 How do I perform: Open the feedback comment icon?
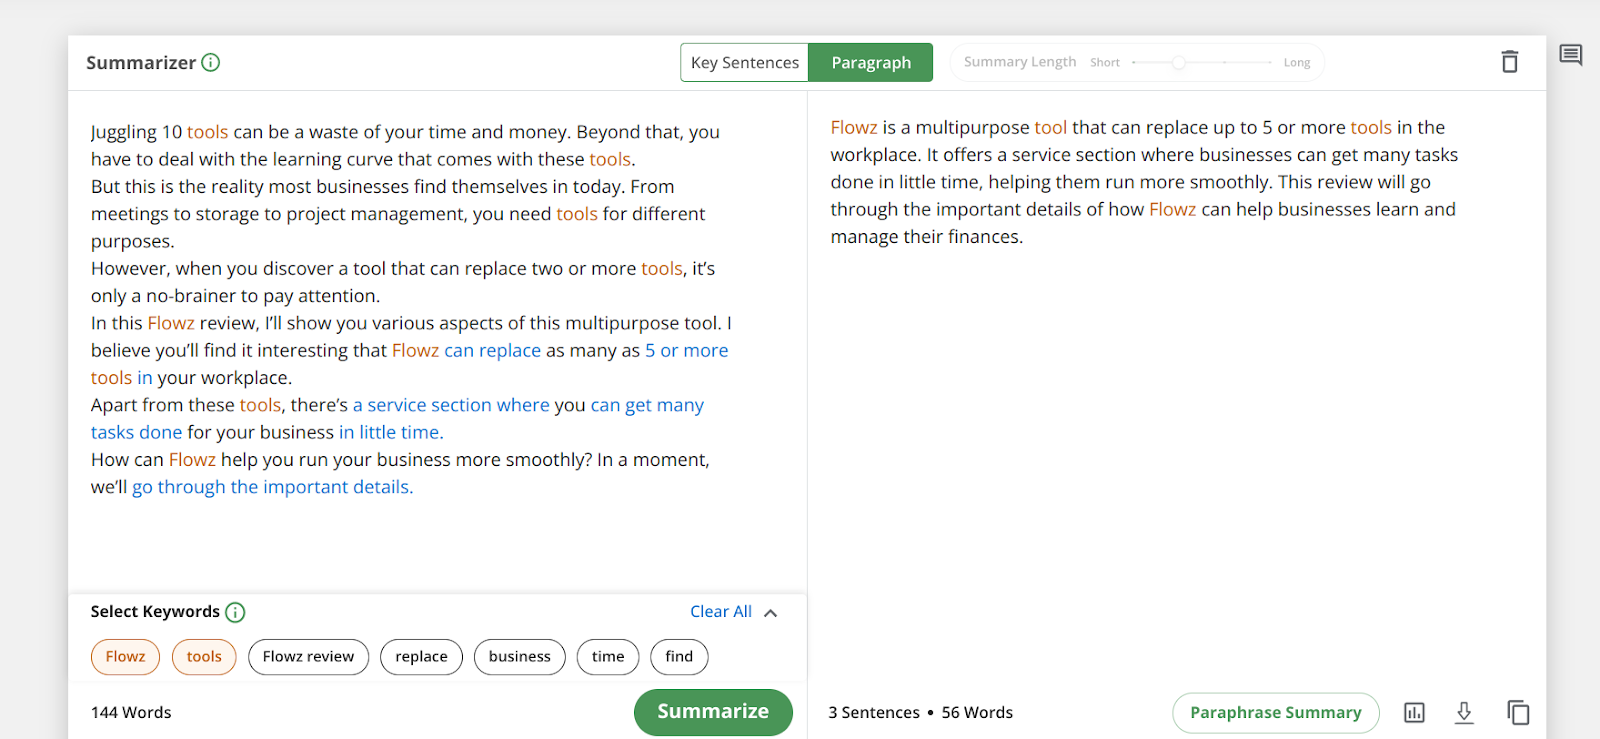1570,55
